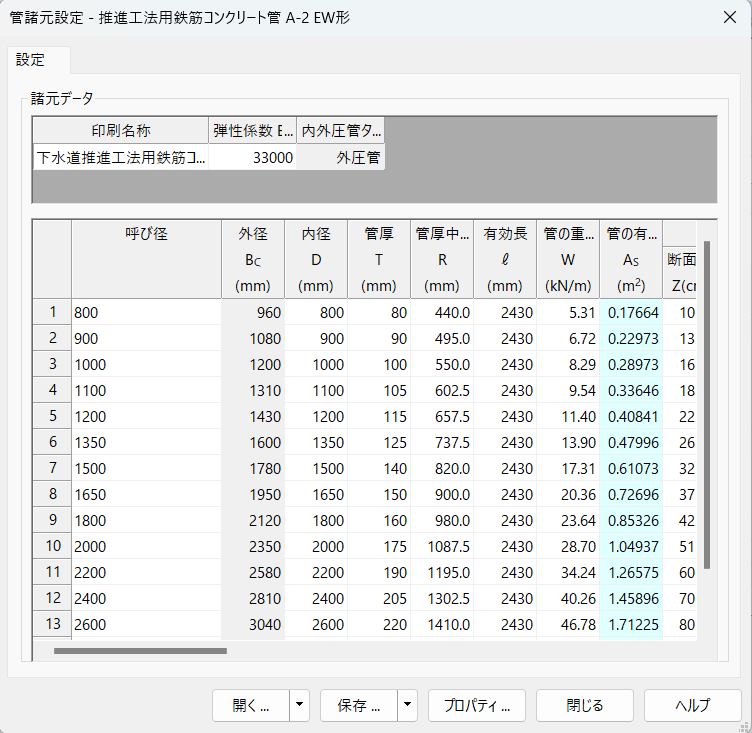
Task: Click the 外径 Bc column header
Action: [253, 259]
